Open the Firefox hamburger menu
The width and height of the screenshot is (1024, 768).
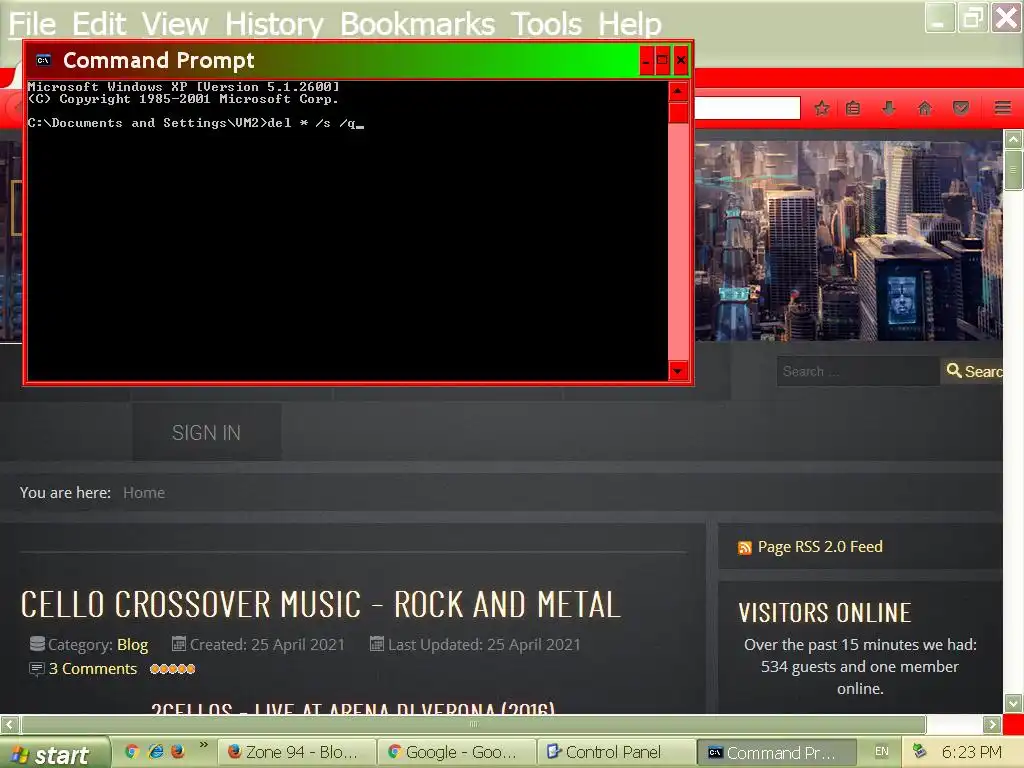pyautogui.click(x=1003, y=108)
